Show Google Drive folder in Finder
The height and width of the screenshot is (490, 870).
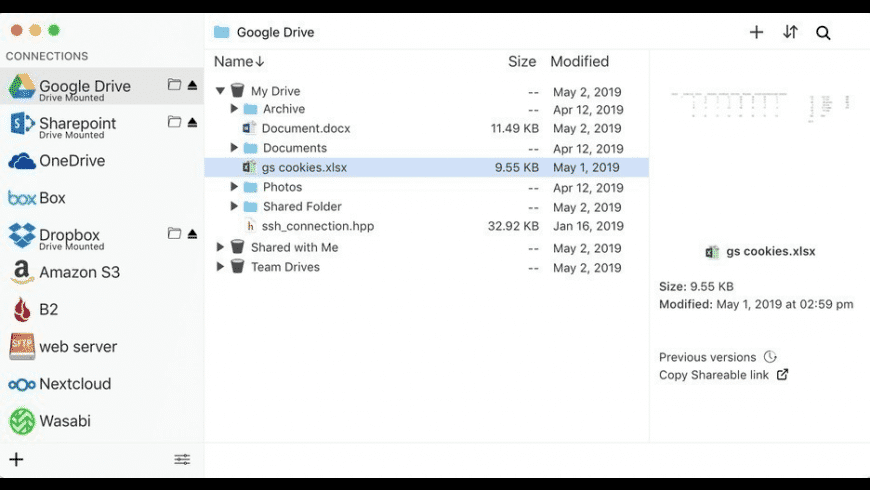pyautogui.click(x=174, y=84)
